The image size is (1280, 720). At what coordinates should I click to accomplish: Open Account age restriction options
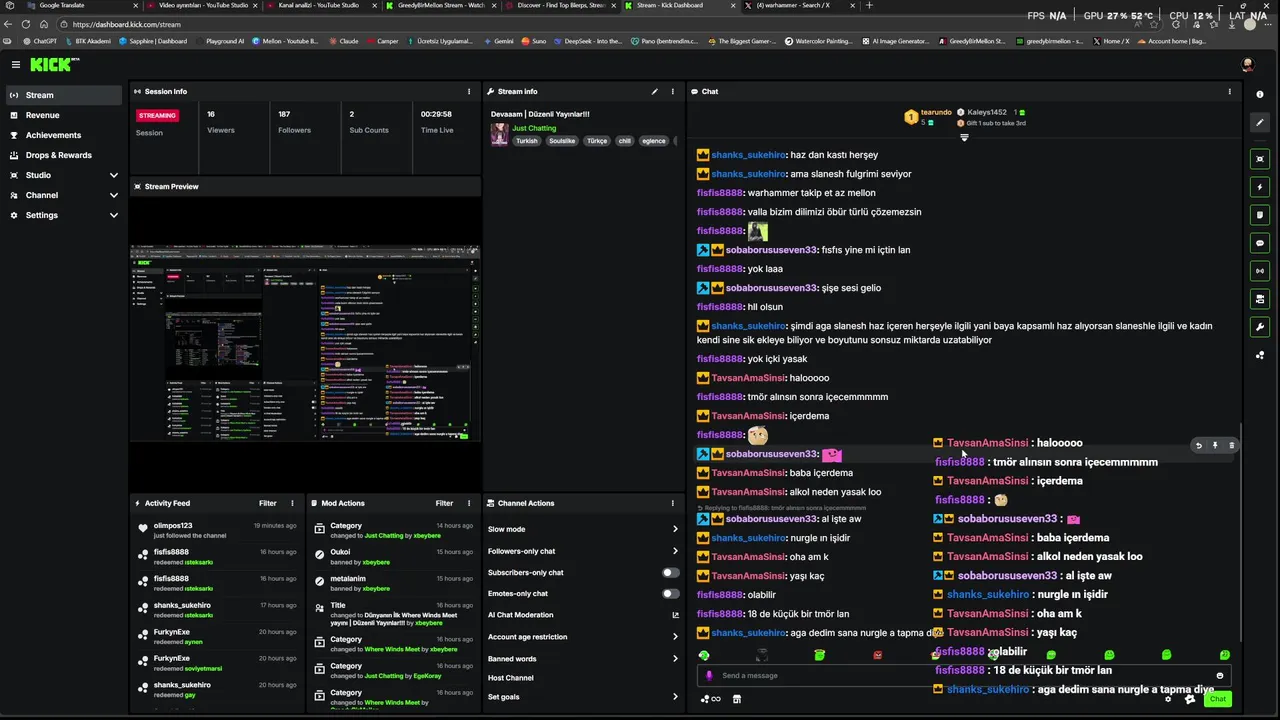click(583, 637)
